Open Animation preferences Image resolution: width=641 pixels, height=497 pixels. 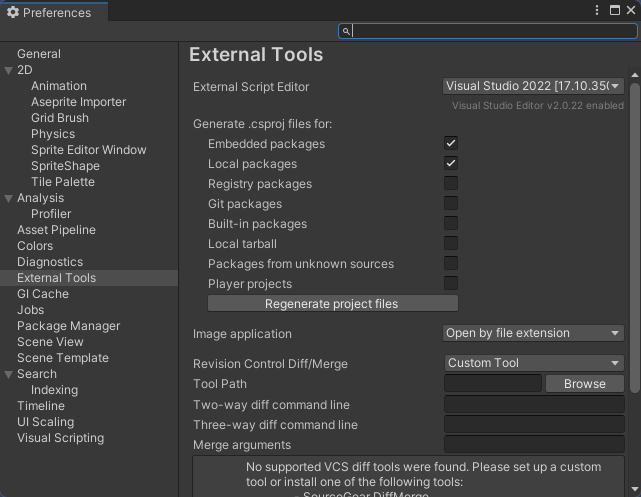pos(59,86)
